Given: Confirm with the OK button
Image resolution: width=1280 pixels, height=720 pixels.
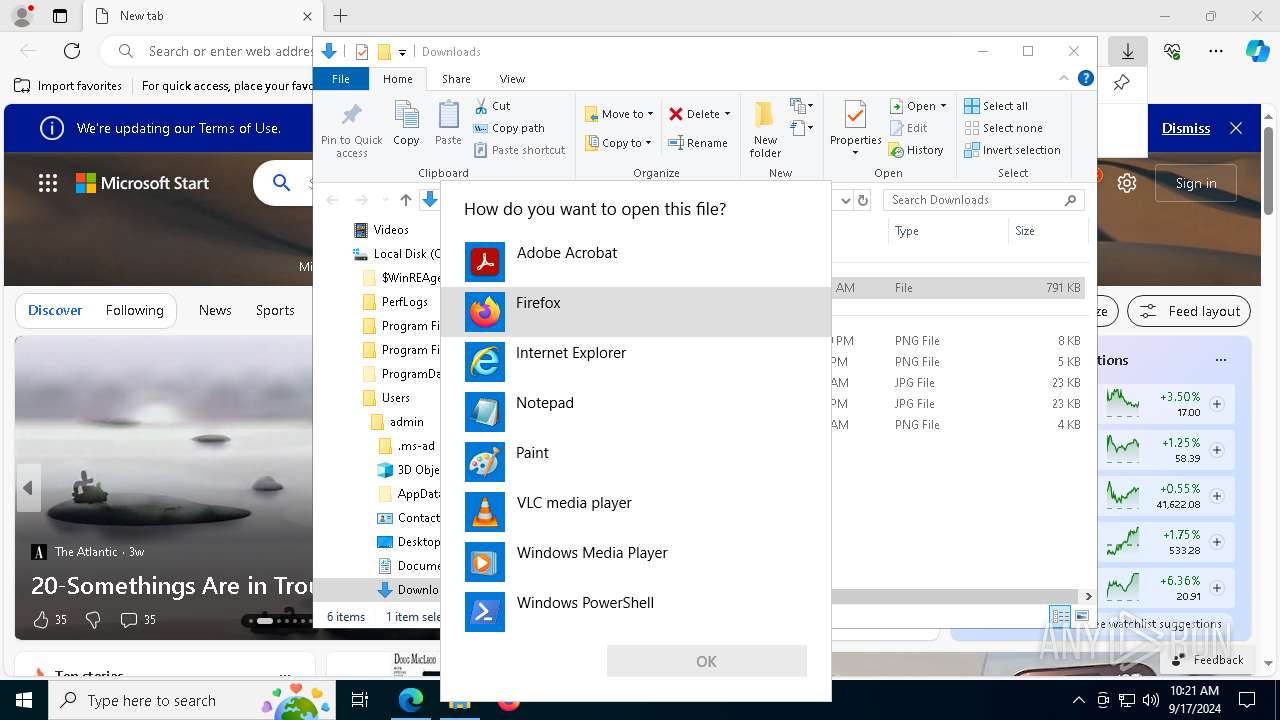Looking at the screenshot, I should click(x=706, y=661).
